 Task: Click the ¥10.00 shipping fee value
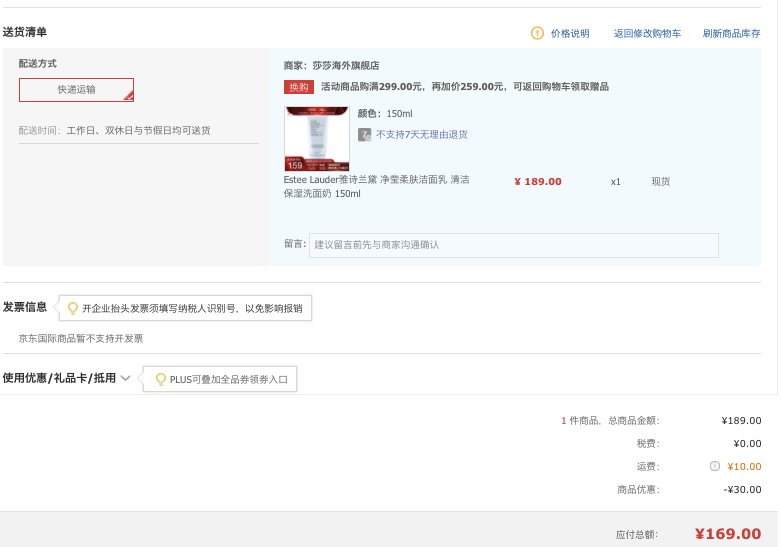(x=744, y=467)
